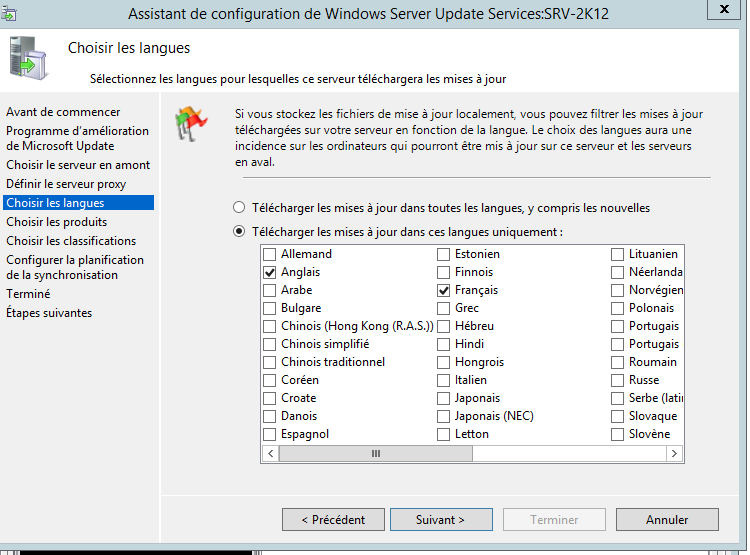Open the Étapes suivantes step
Viewport: 750px width, 555px height.
pos(49,313)
